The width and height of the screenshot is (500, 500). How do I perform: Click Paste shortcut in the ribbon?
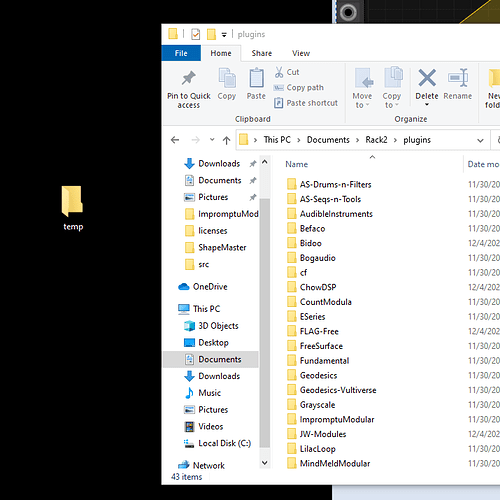point(306,103)
